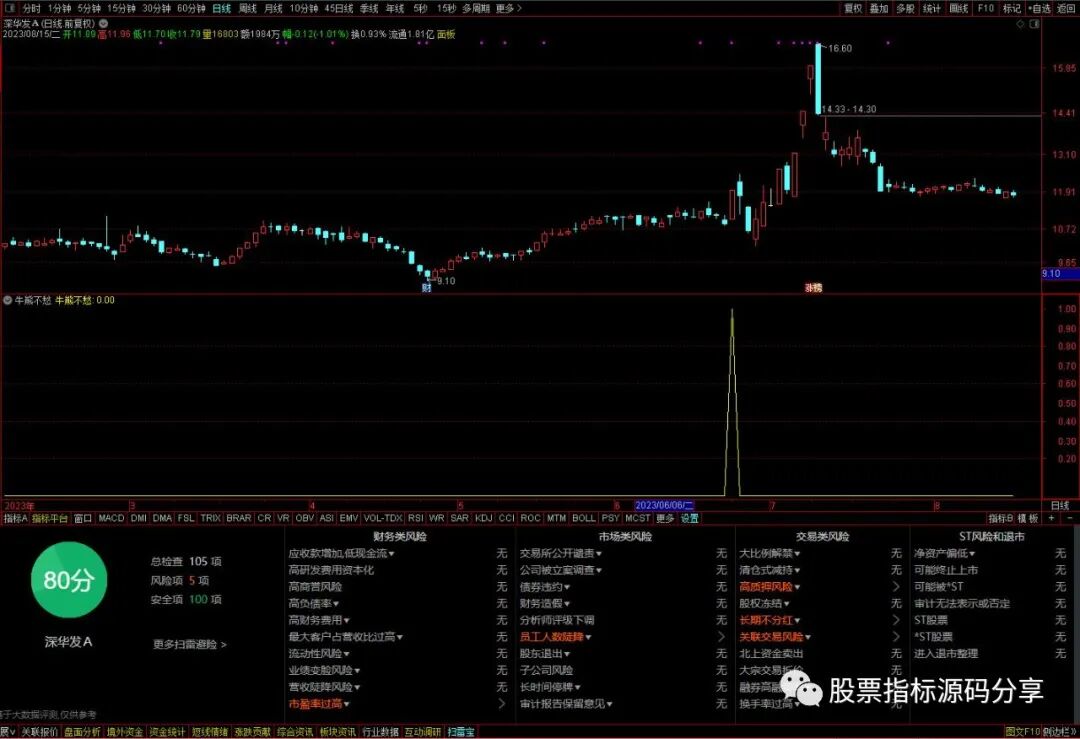The image size is (1080, 739).
Task: Click the 复权 button
Action: (853, 8)
